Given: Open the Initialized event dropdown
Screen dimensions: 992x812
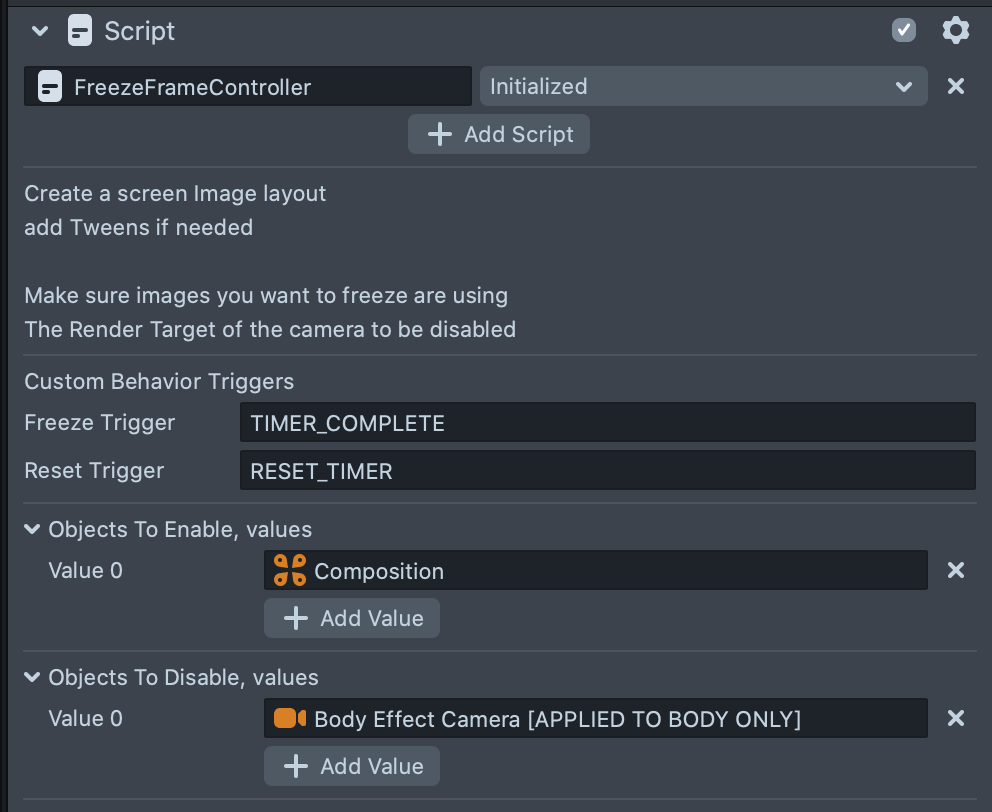Looking at the screenshot, I should pyautogui.click(x=703, y=87).
